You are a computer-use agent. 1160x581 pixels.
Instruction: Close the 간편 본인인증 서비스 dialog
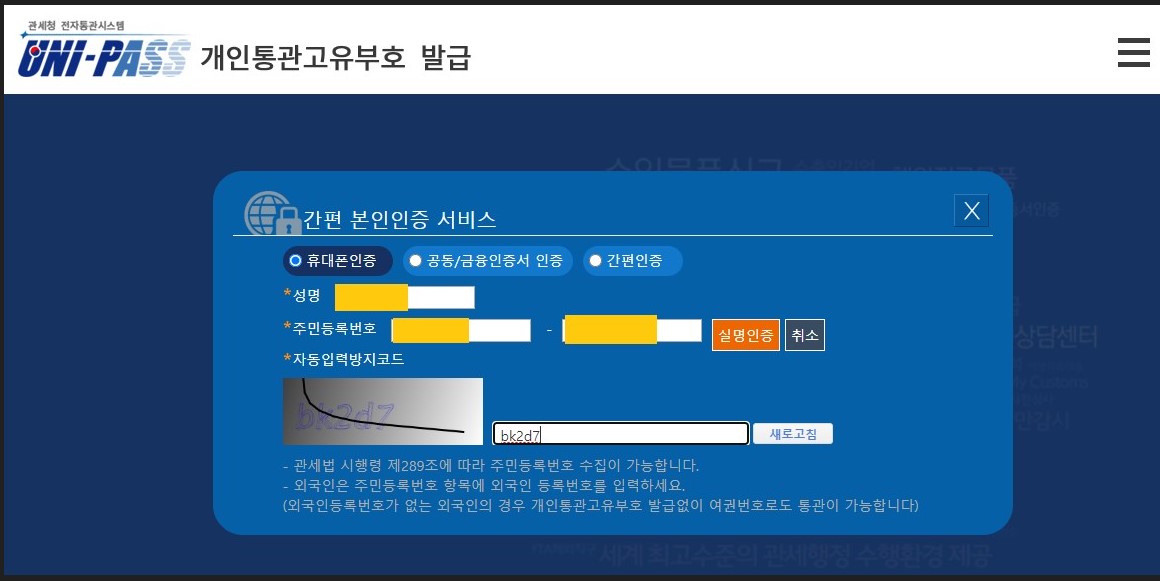tap(970, 210)
